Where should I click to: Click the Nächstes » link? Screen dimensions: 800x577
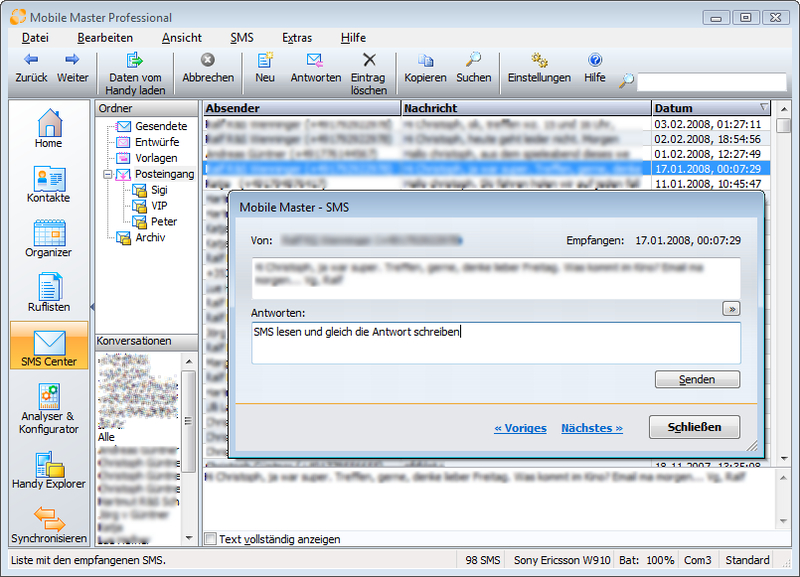pos(591,428)
